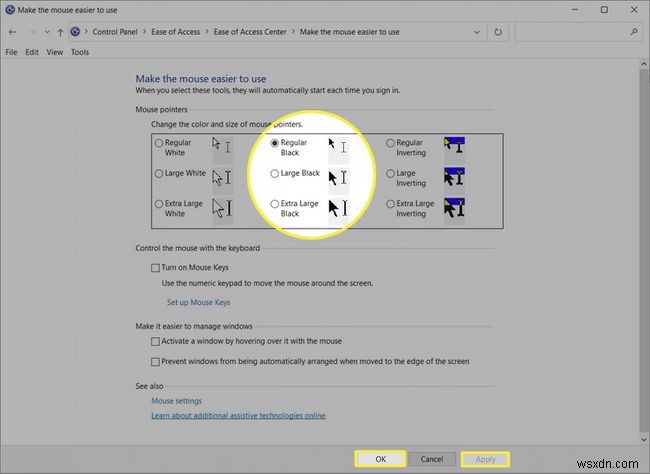Click the window title bar app icon
Image resolution: width=650 pixels, height=474 pixels.
10,10
